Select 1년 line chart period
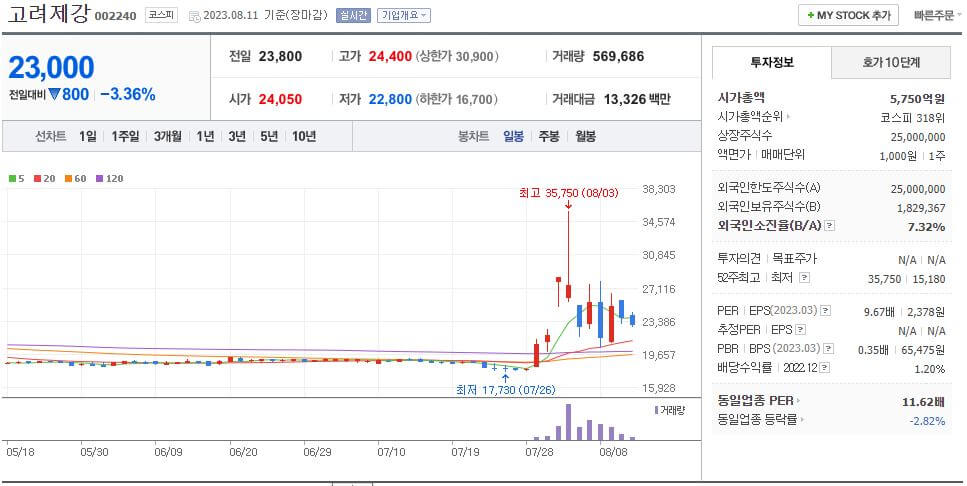 205,136
